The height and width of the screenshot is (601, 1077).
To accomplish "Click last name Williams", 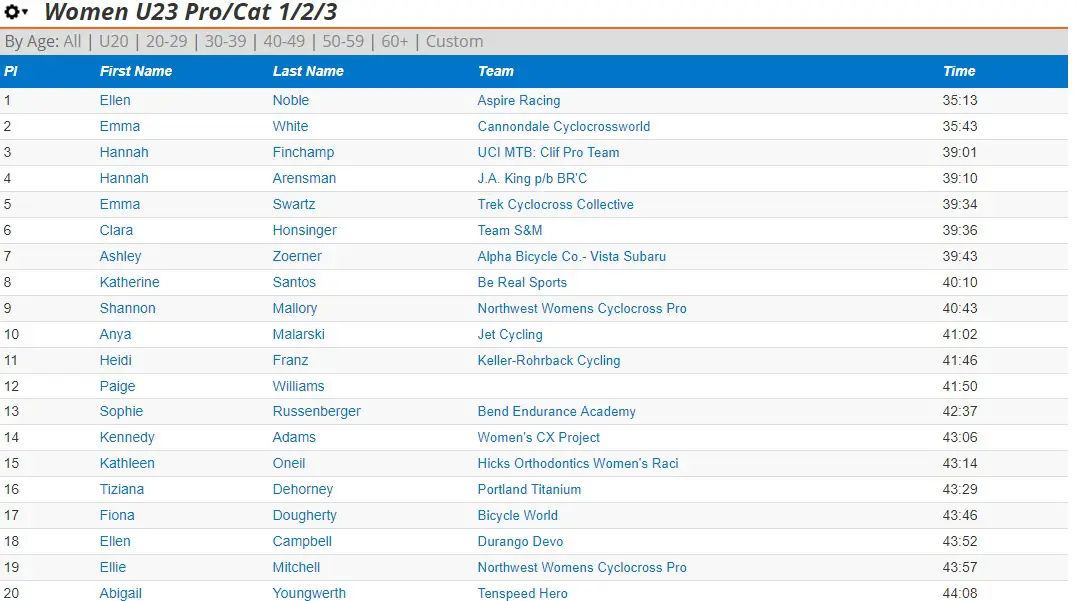I will point(298,386).
